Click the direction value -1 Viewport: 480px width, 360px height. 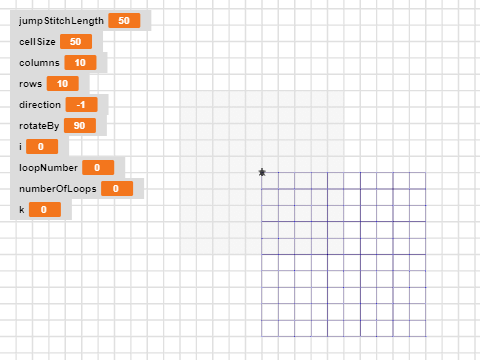(x=81, y=105)
